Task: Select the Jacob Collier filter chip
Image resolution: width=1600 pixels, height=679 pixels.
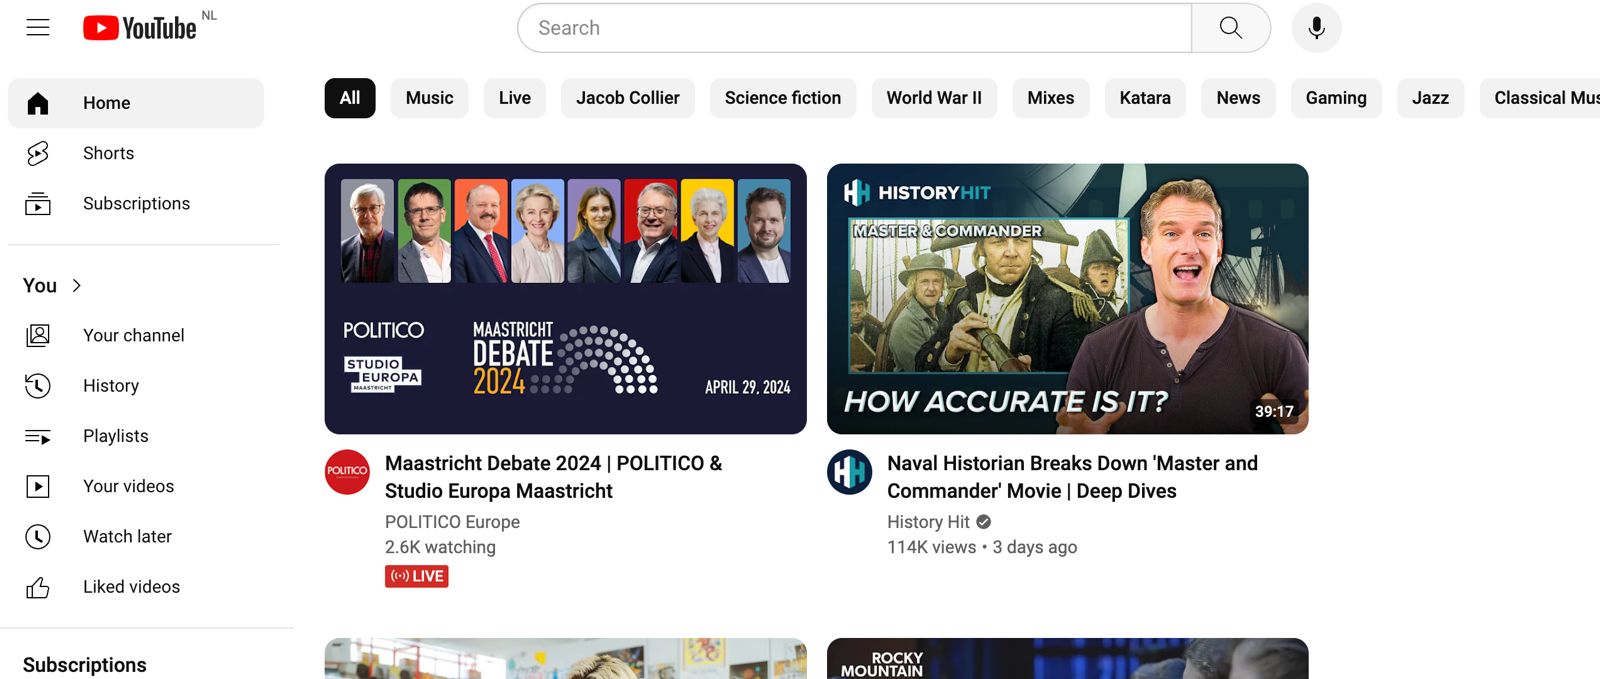Action: (628, 98)
